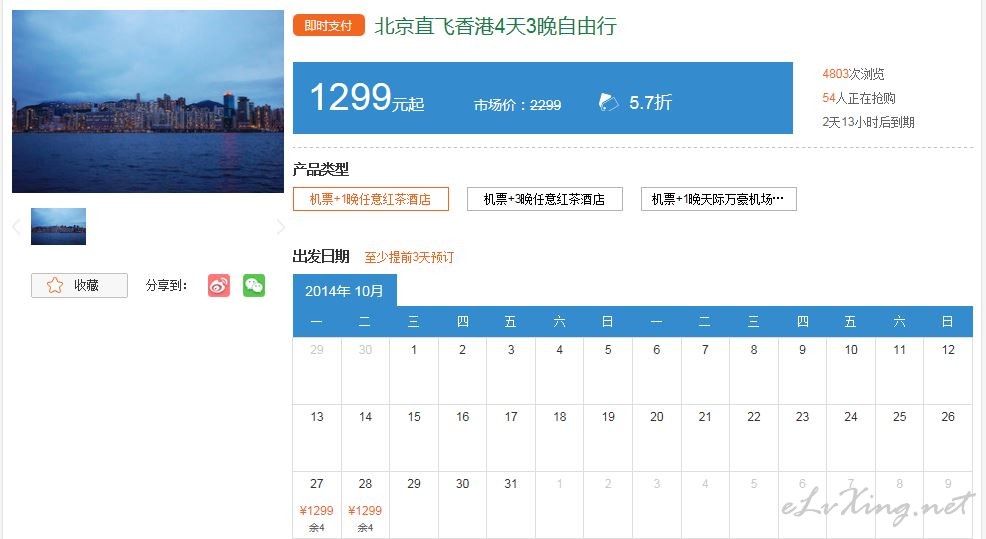Click calendar date 15 in October
986x539 pixels.
pos(414,438)
